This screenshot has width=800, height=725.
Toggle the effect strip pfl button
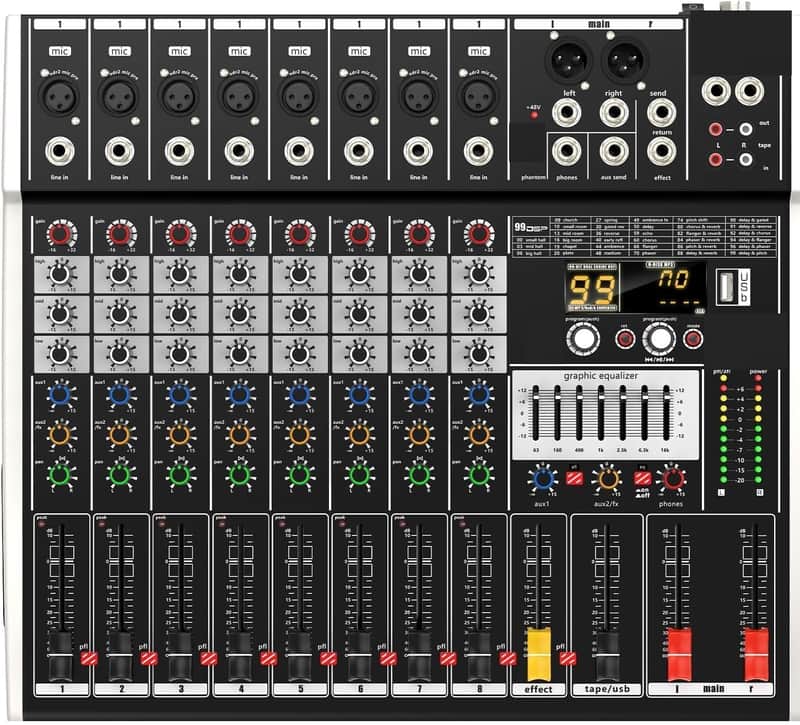(567, 659)
